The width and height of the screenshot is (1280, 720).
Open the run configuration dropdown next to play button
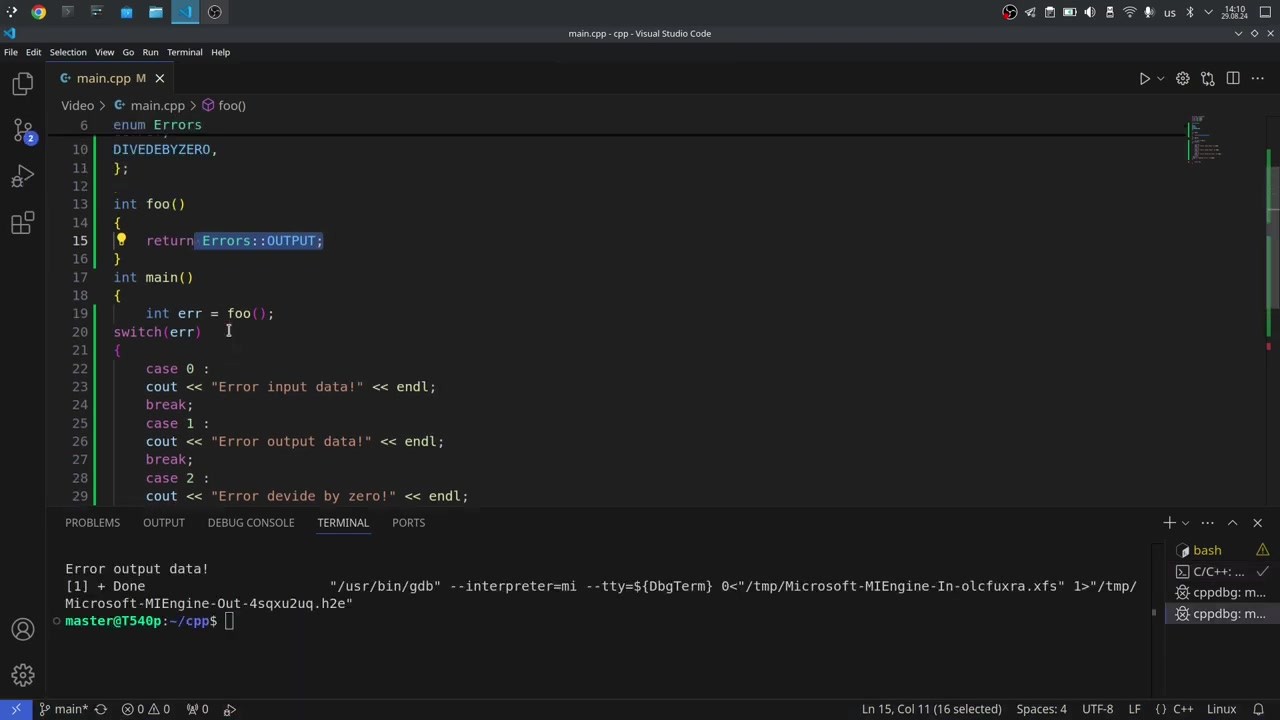point(1160,78)
